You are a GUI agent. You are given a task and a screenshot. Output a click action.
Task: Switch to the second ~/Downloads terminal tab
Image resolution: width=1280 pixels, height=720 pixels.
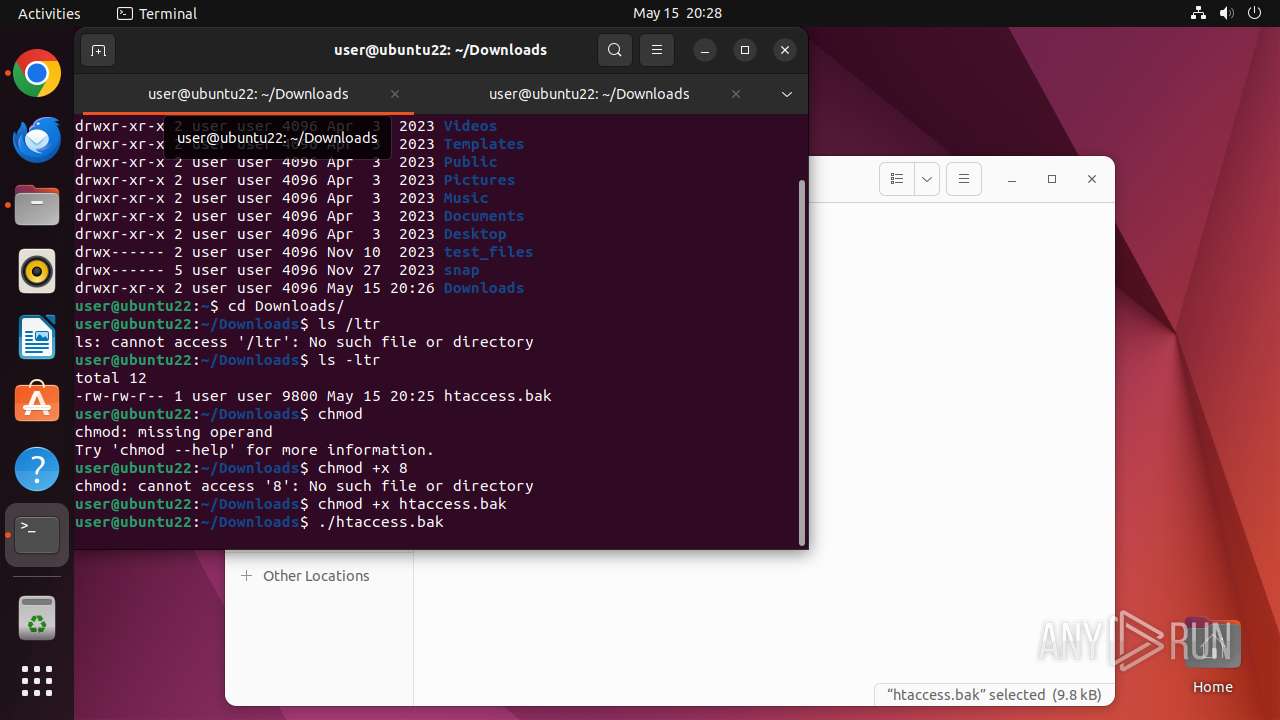tap(589, 94)
